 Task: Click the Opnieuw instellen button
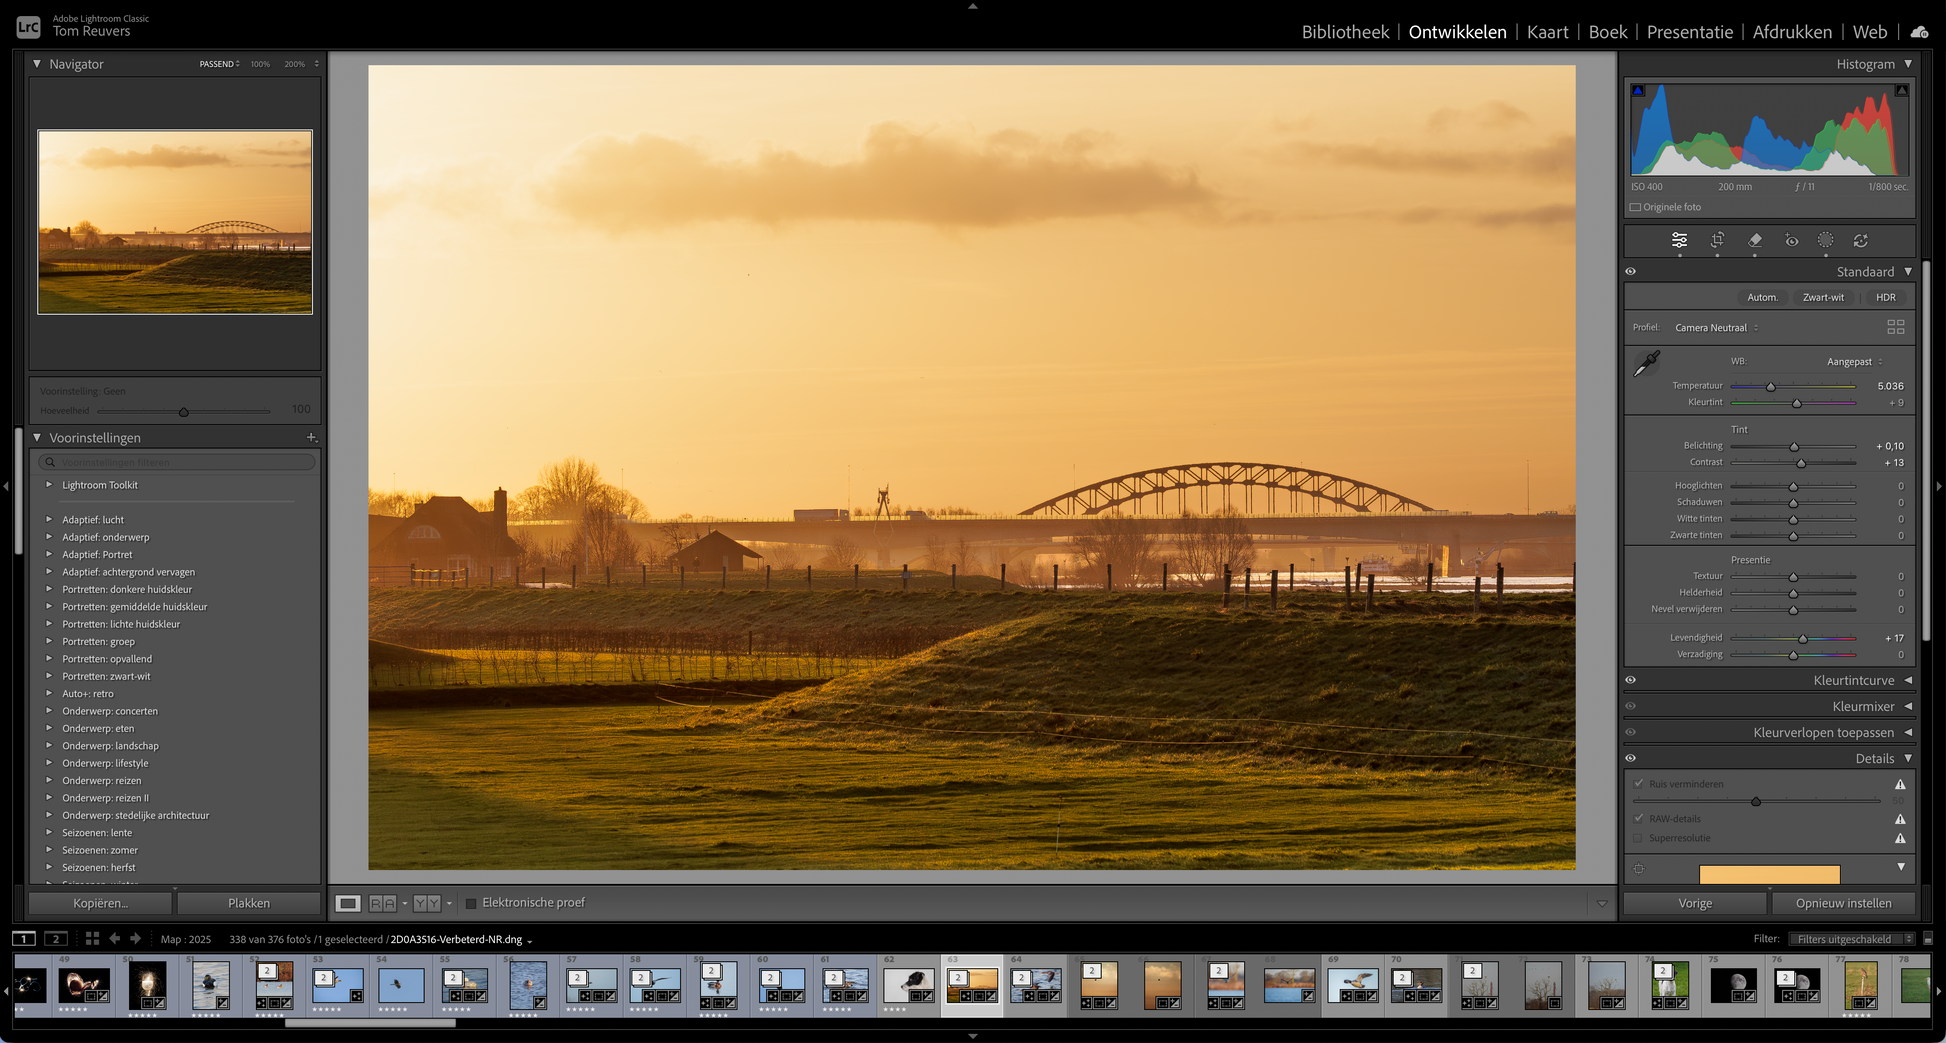point(1843,903)
